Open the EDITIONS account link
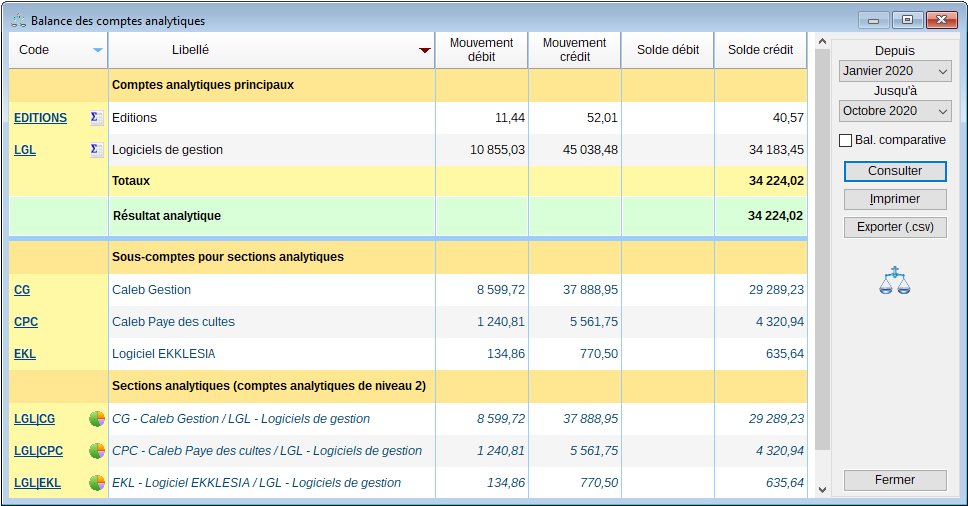The height and width of the screenshot is (506, 968). 40,118
